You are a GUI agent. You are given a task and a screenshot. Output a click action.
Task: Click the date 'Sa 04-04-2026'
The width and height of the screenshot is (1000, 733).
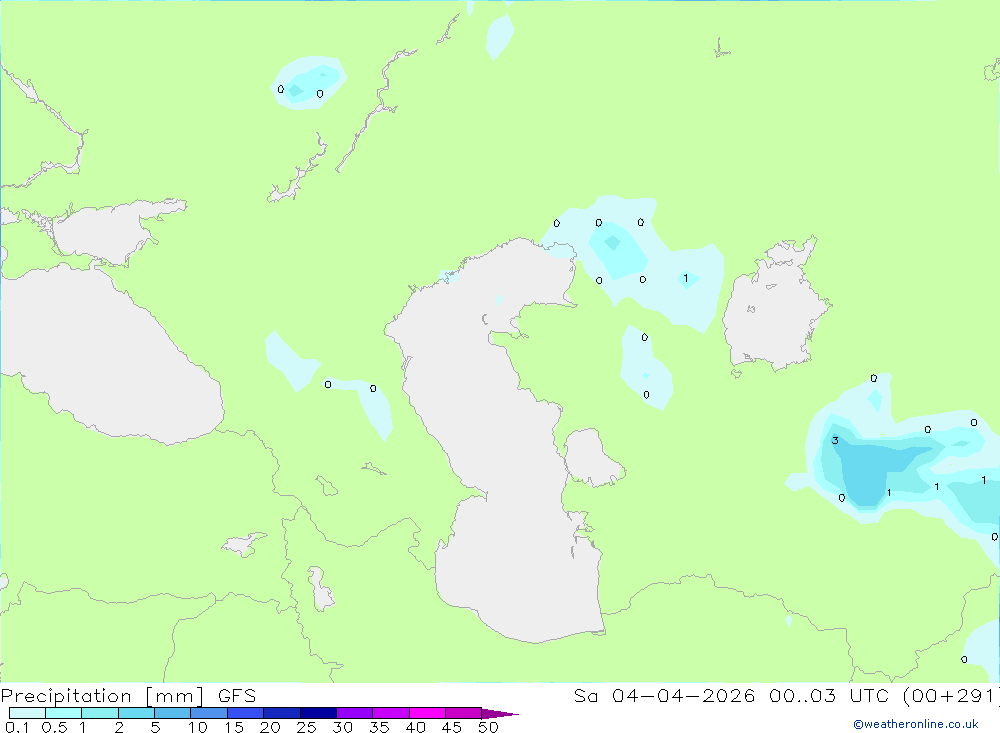(x=664, y=696)
